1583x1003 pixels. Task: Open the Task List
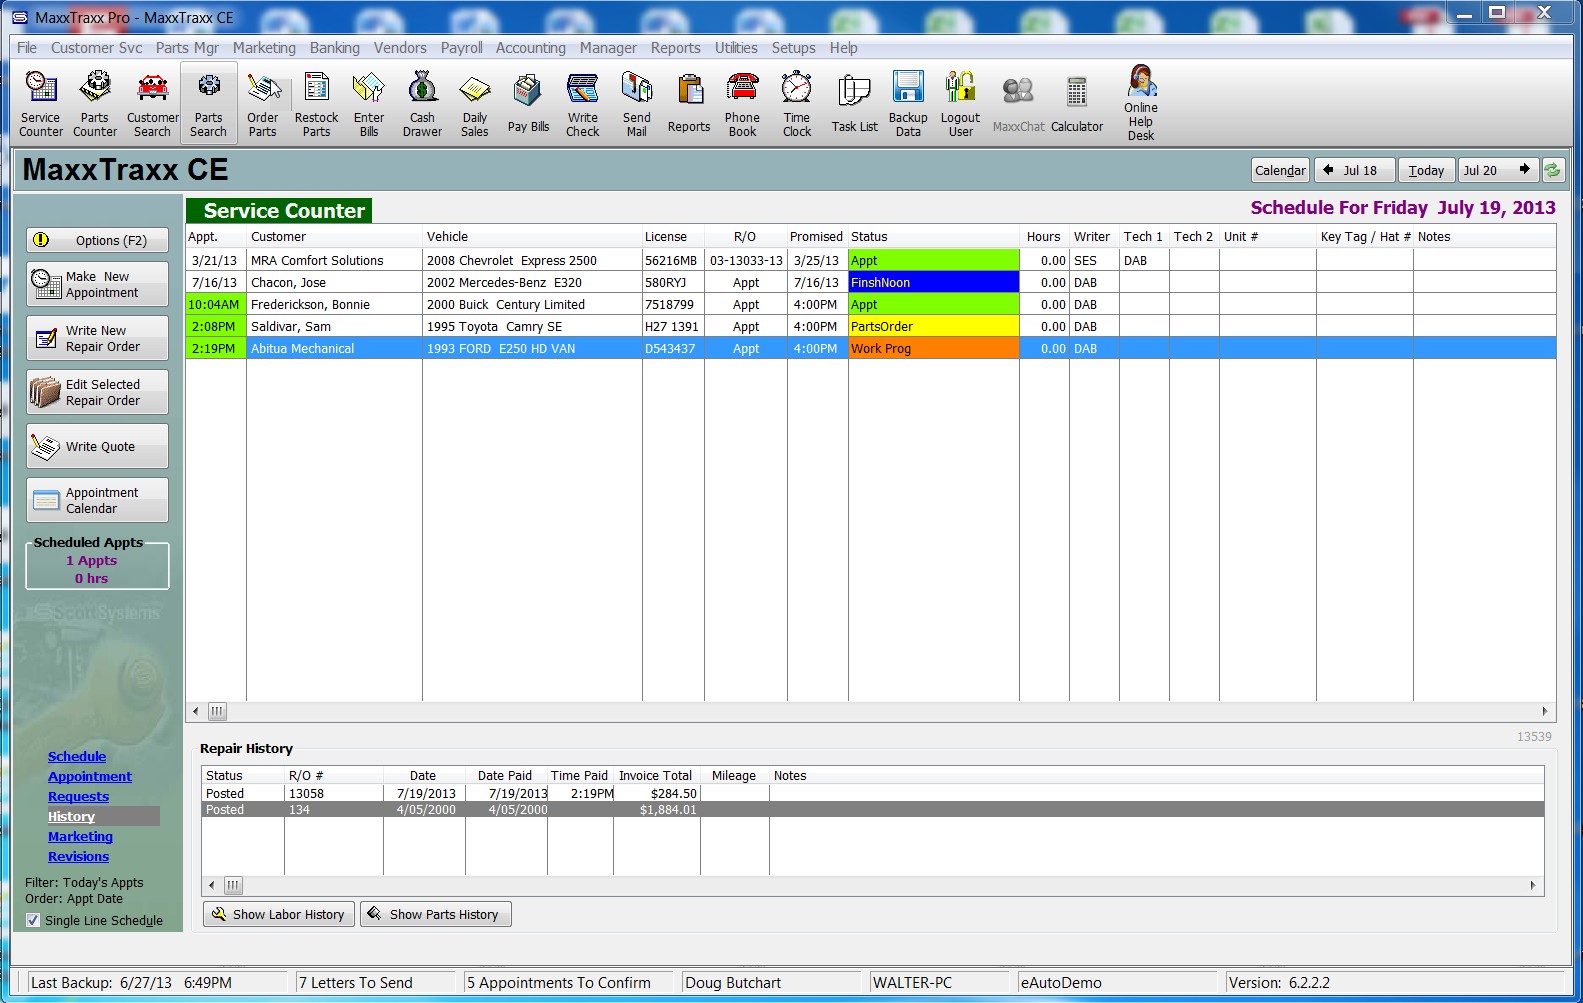(855, 104)
